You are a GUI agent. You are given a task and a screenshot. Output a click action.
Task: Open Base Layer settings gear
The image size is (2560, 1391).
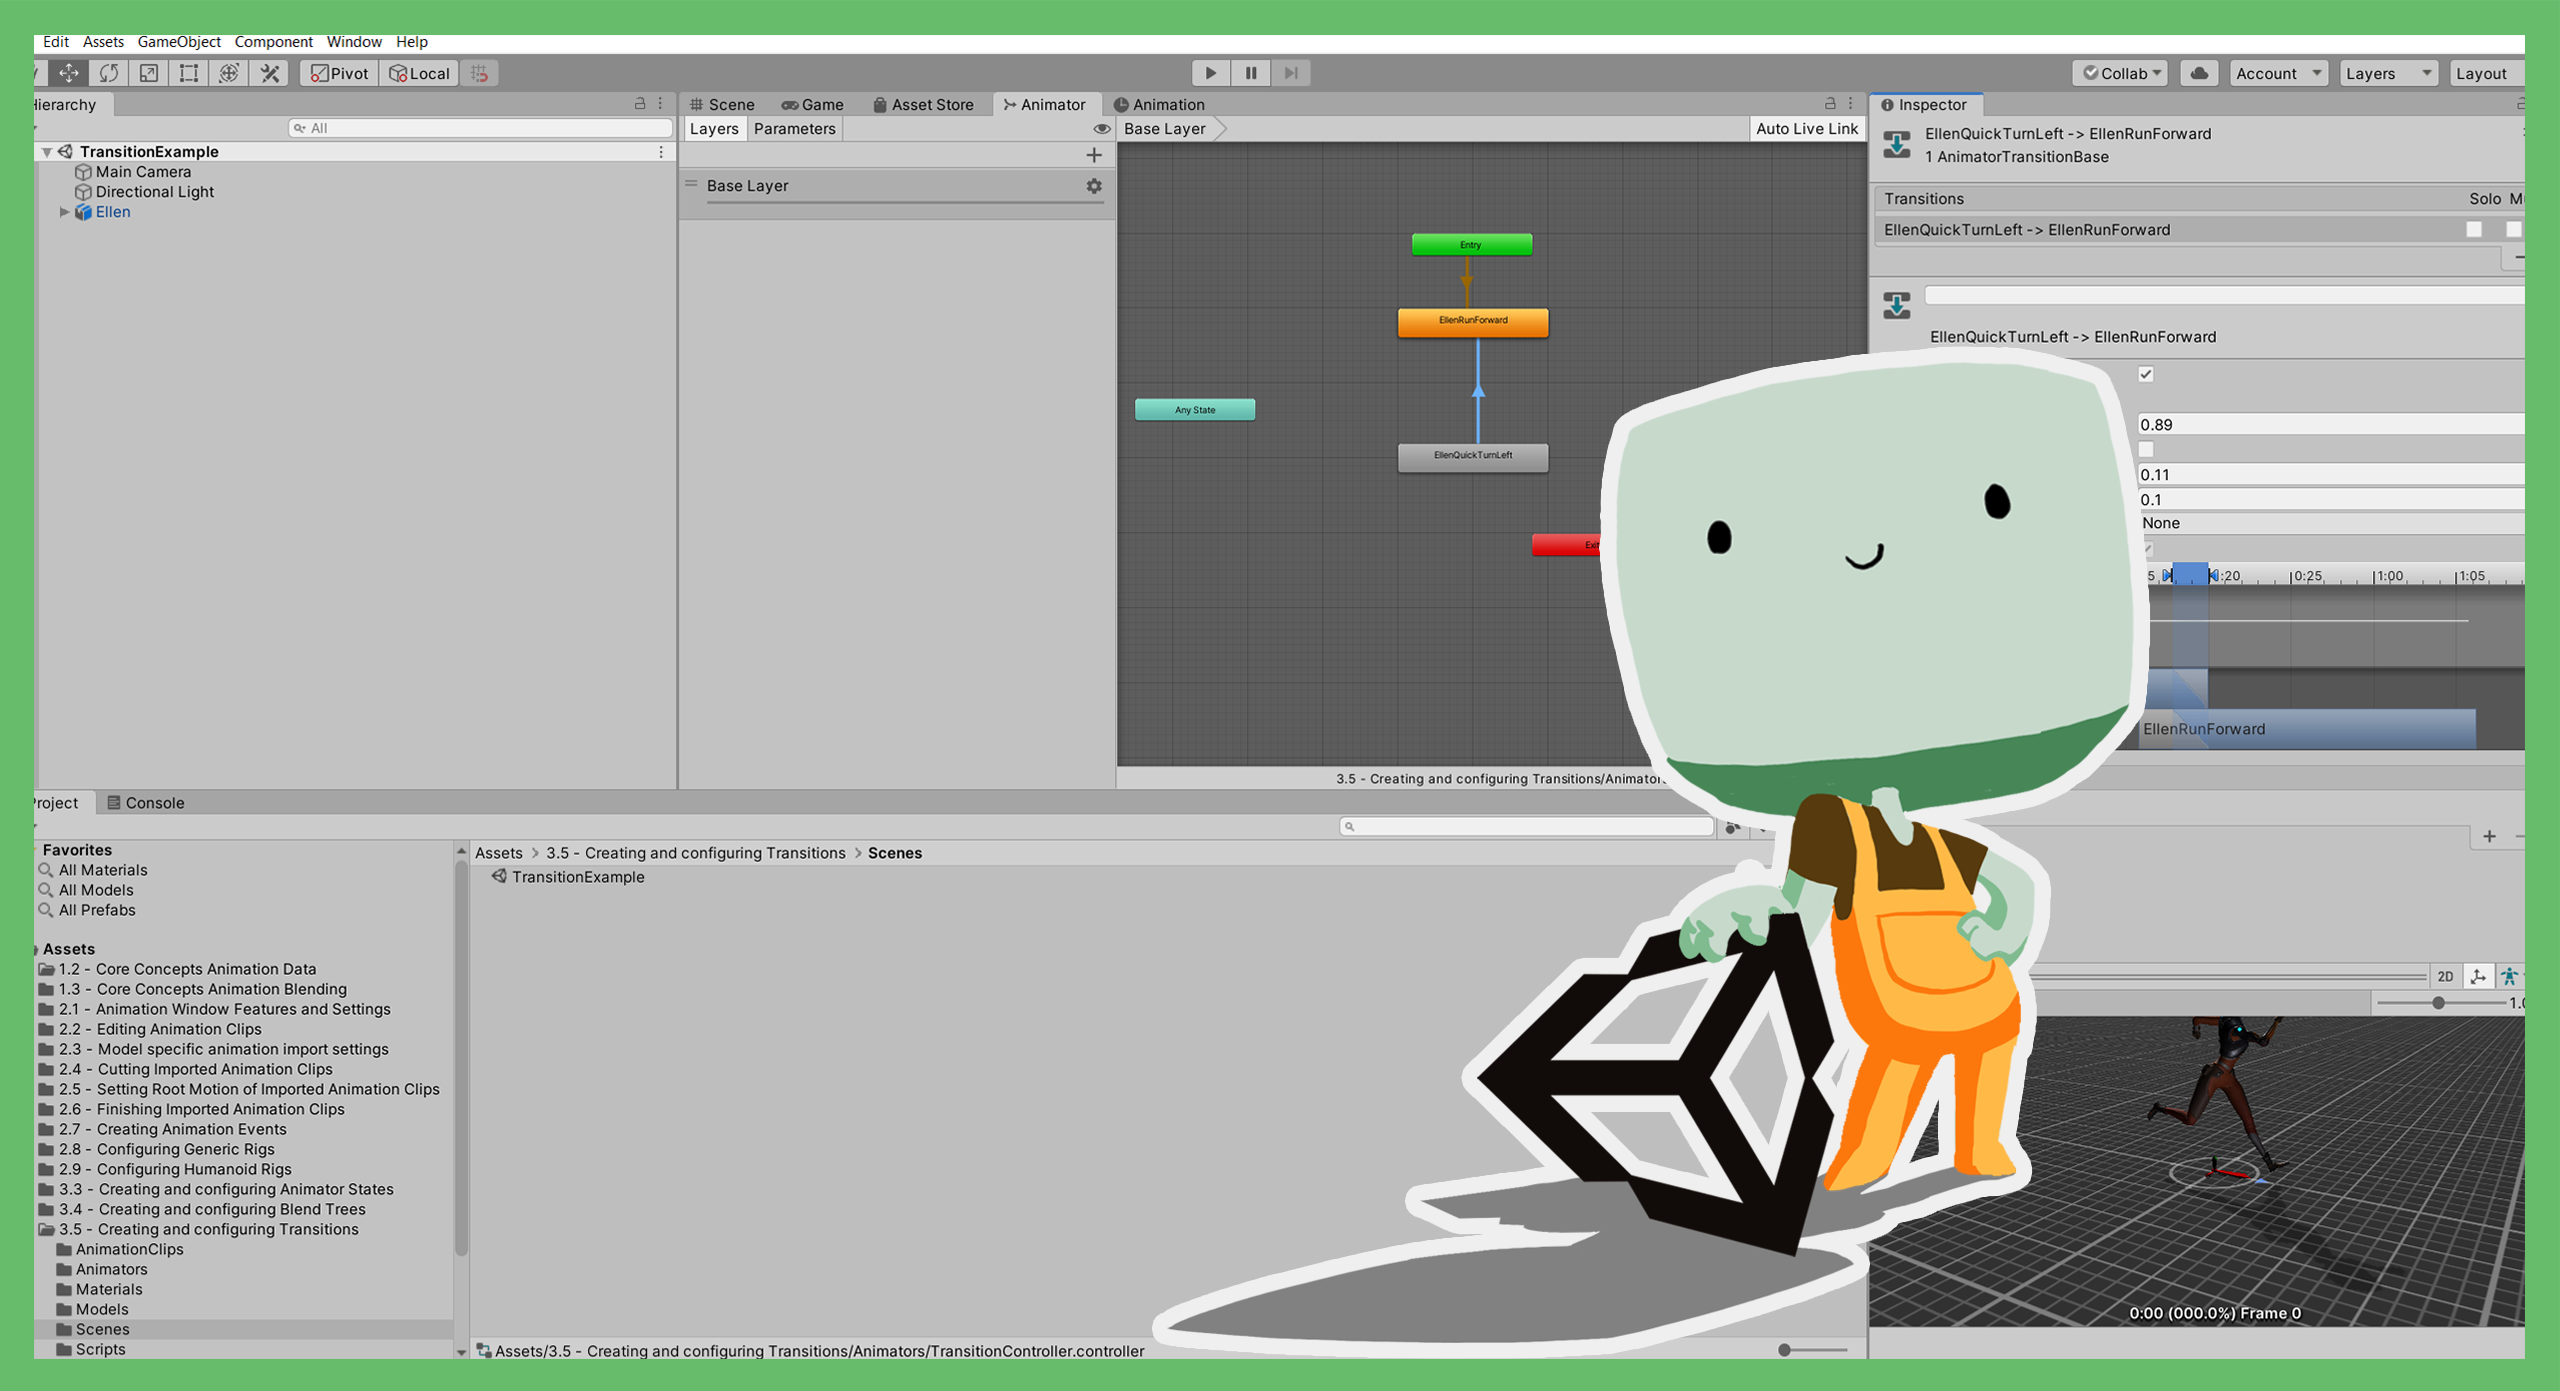click(x=1094, y=186)
